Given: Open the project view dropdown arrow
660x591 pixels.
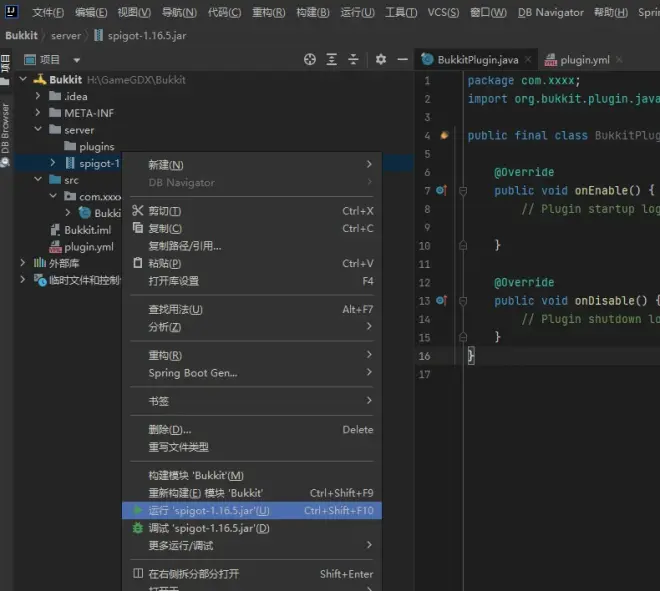Looking at the screenshot, I should (77, 60).
